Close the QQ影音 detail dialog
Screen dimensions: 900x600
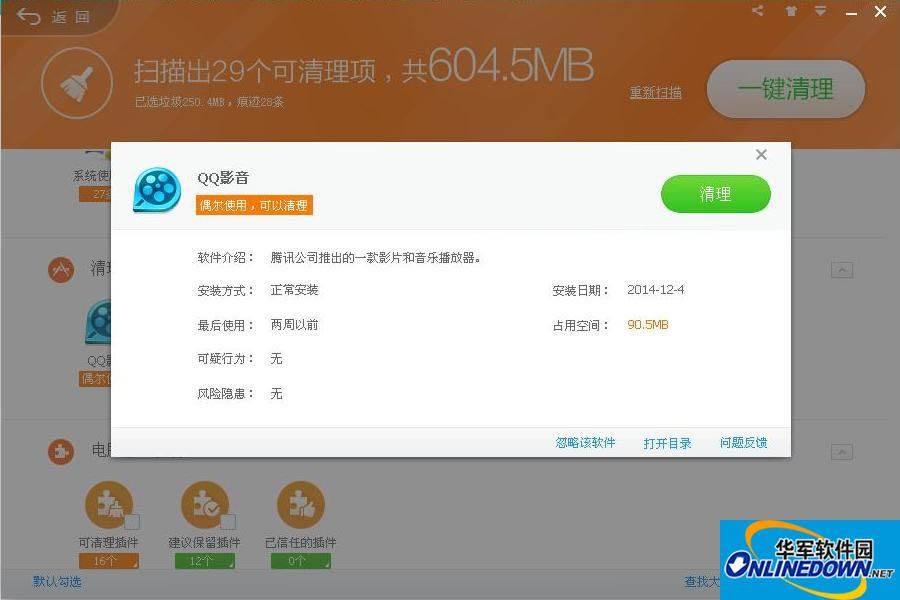[761, 154]
